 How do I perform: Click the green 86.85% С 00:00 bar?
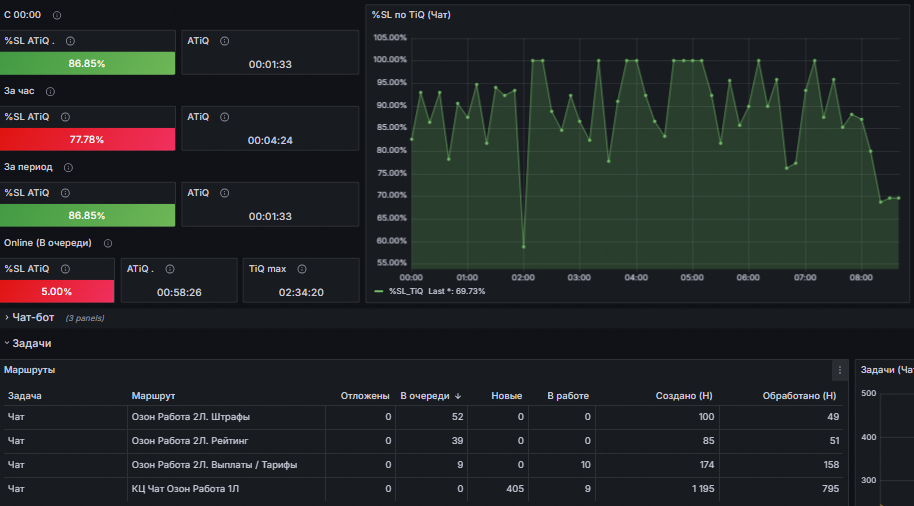pos(87,63)
